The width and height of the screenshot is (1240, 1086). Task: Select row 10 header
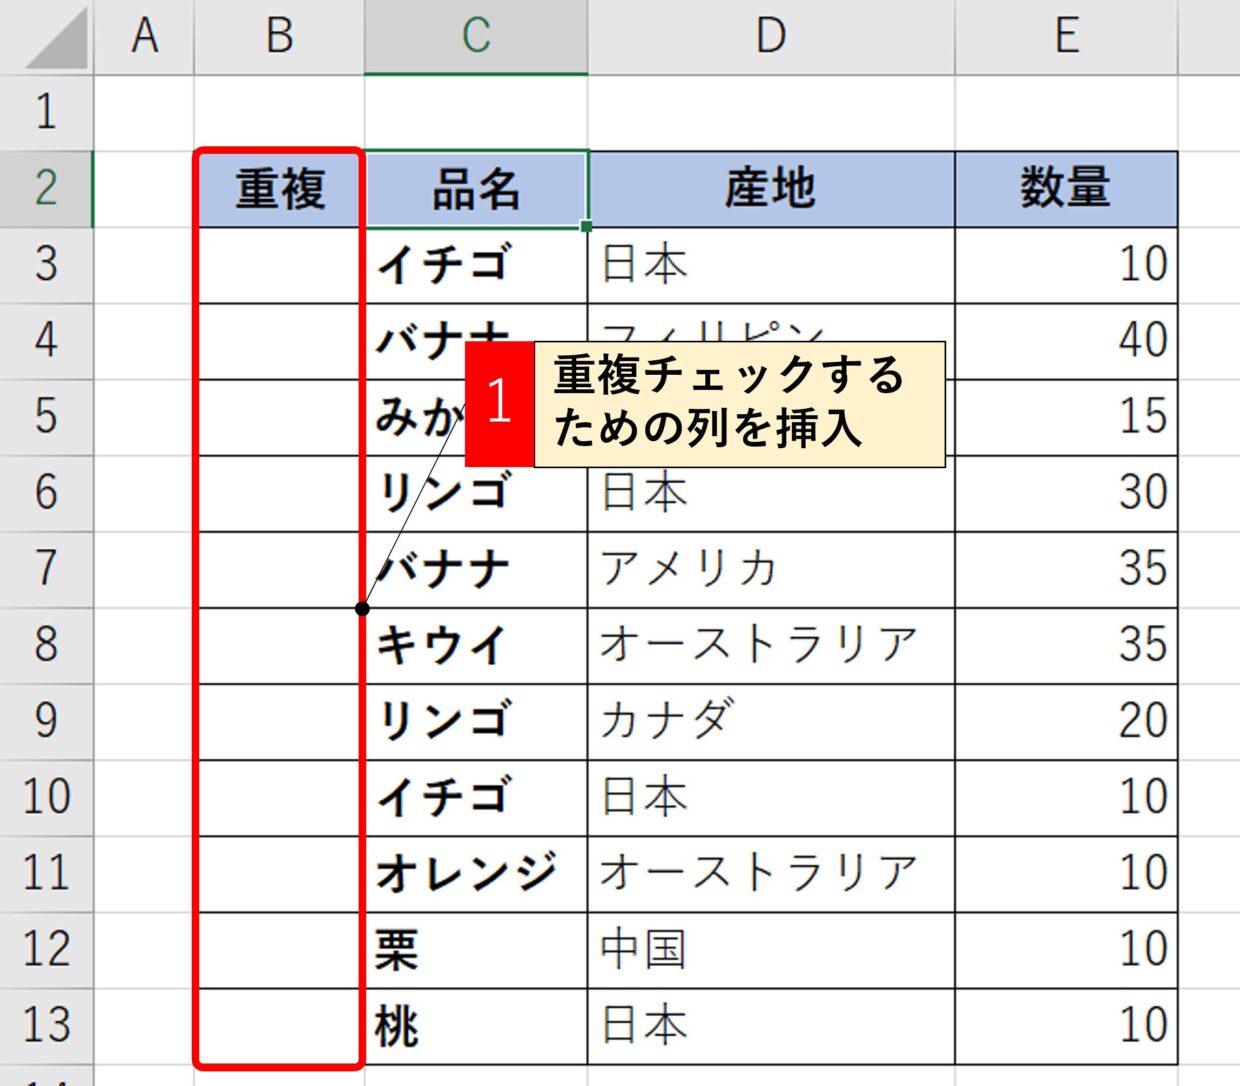[x=47, y=797]
